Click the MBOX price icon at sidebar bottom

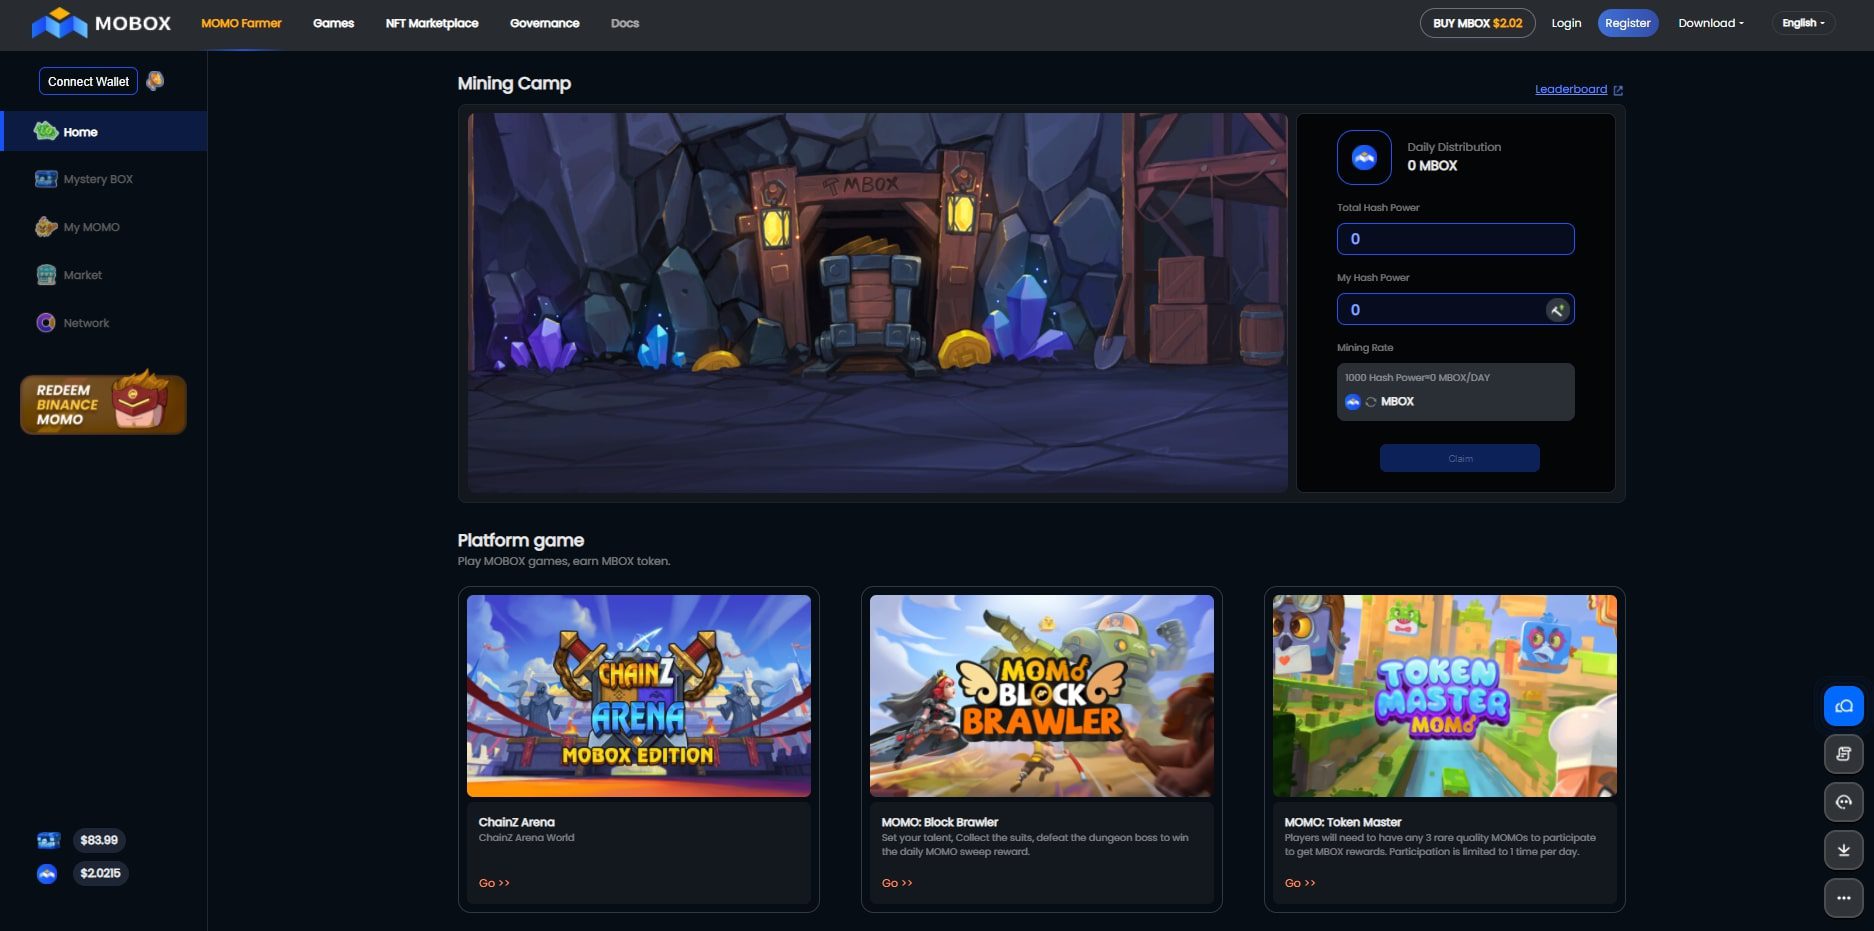click(x=47, y=874)
